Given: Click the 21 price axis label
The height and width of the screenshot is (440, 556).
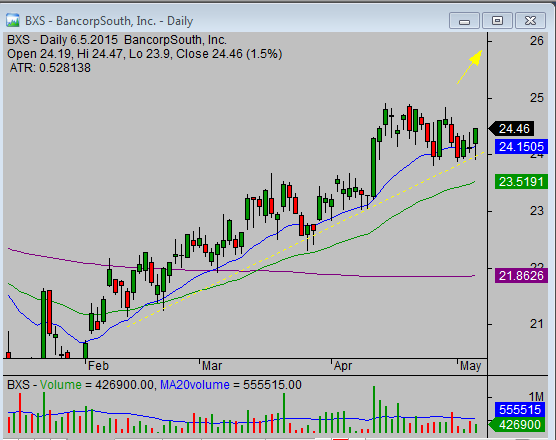Looking at the screenshot, I should pyautogui.click(x=536, y=324).
